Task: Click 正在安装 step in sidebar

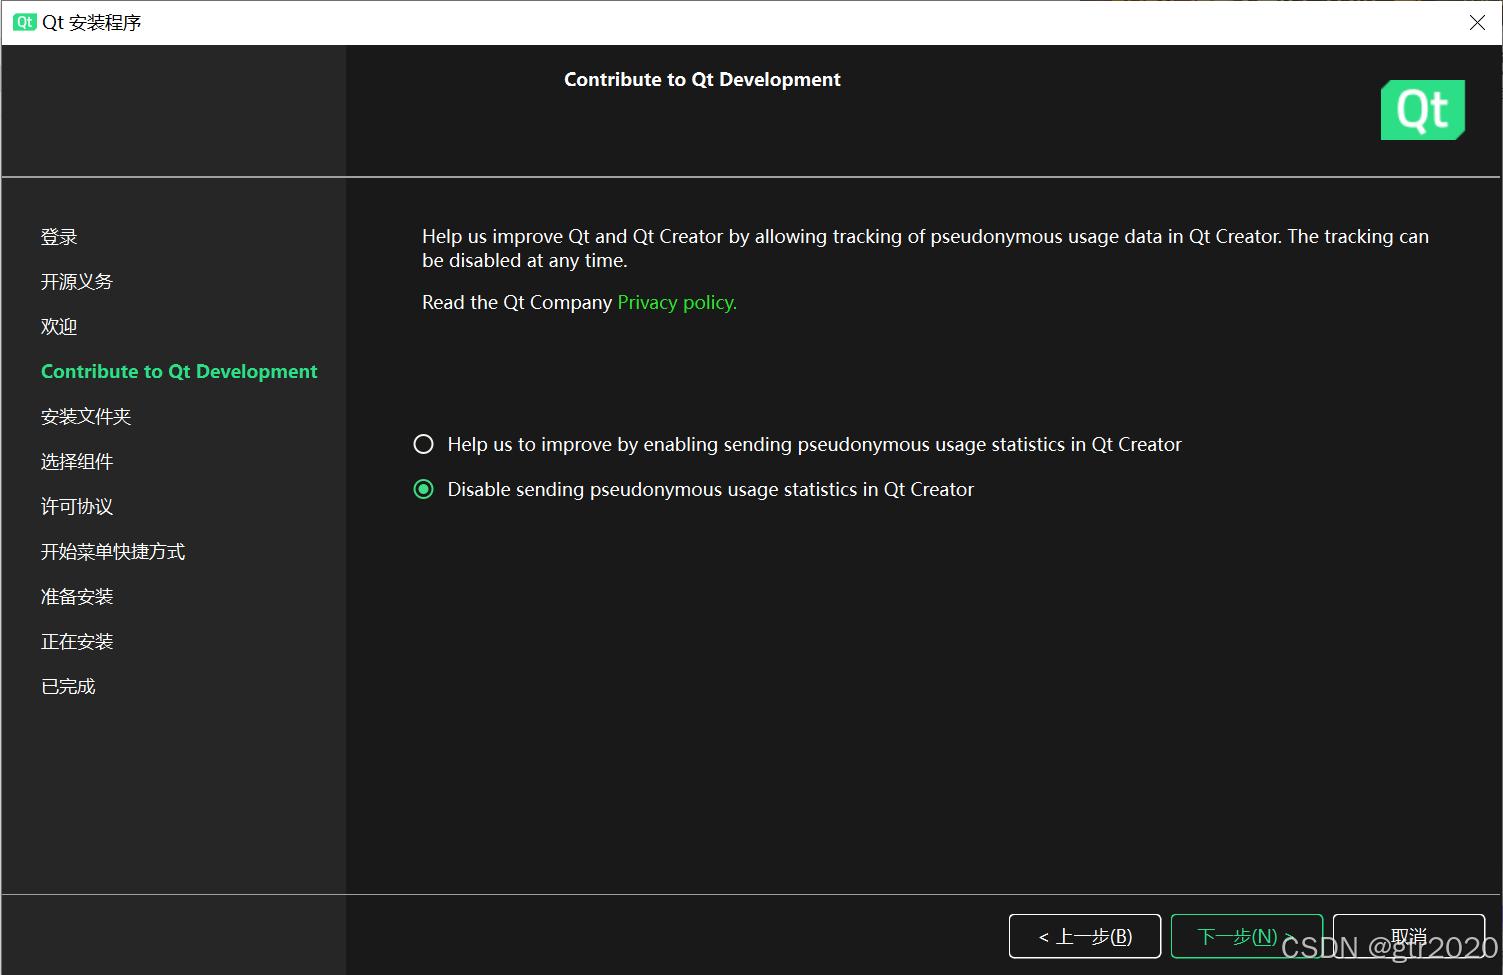Action: coord(77,642)
